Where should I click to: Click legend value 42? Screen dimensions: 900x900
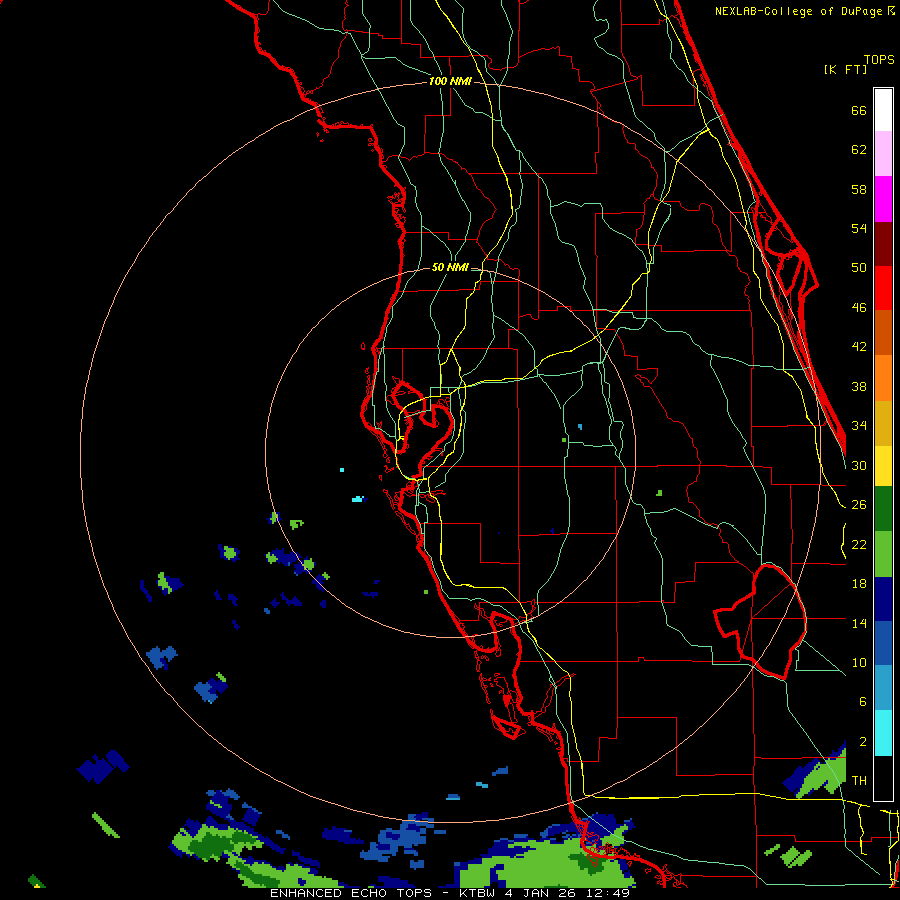click(859, 347)
